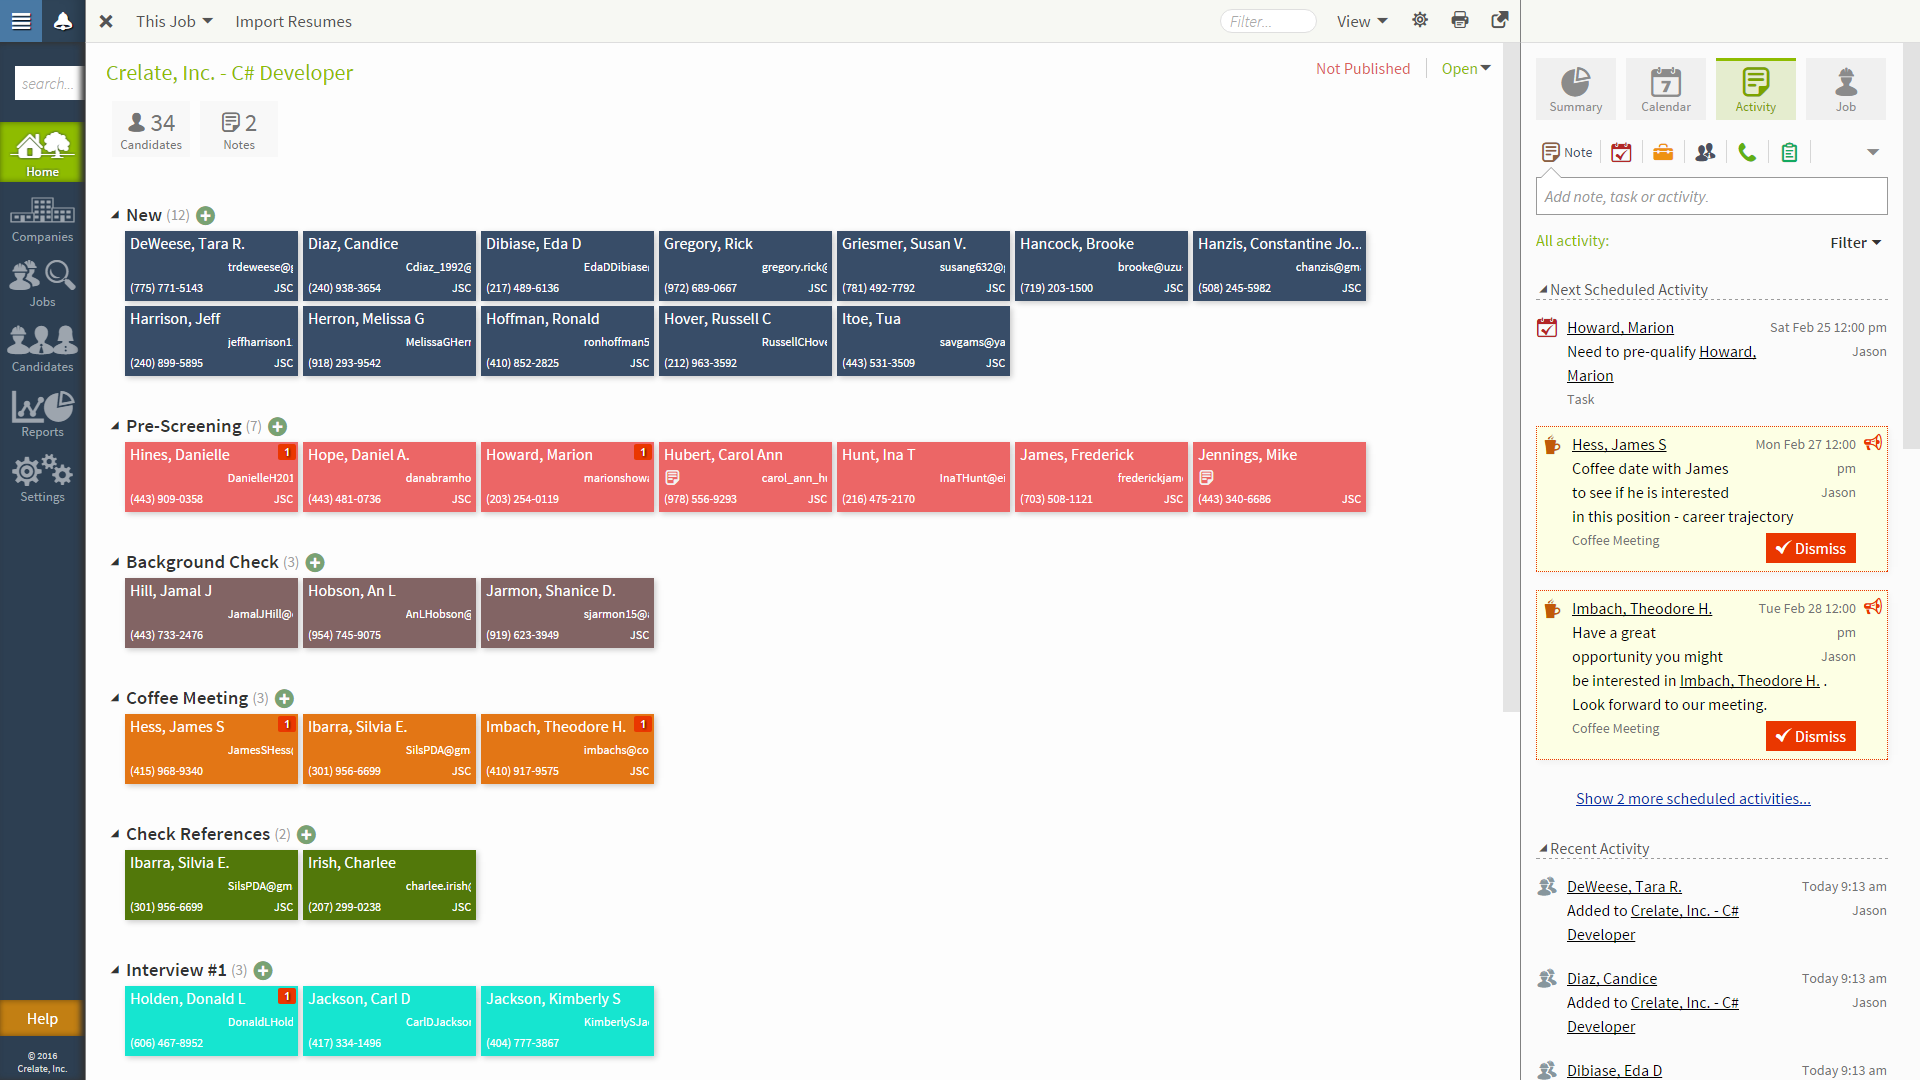Viewport: 1920px width, 1080px height.
Task: Open the This Job dropdown
Action: [x=174, y=21]
